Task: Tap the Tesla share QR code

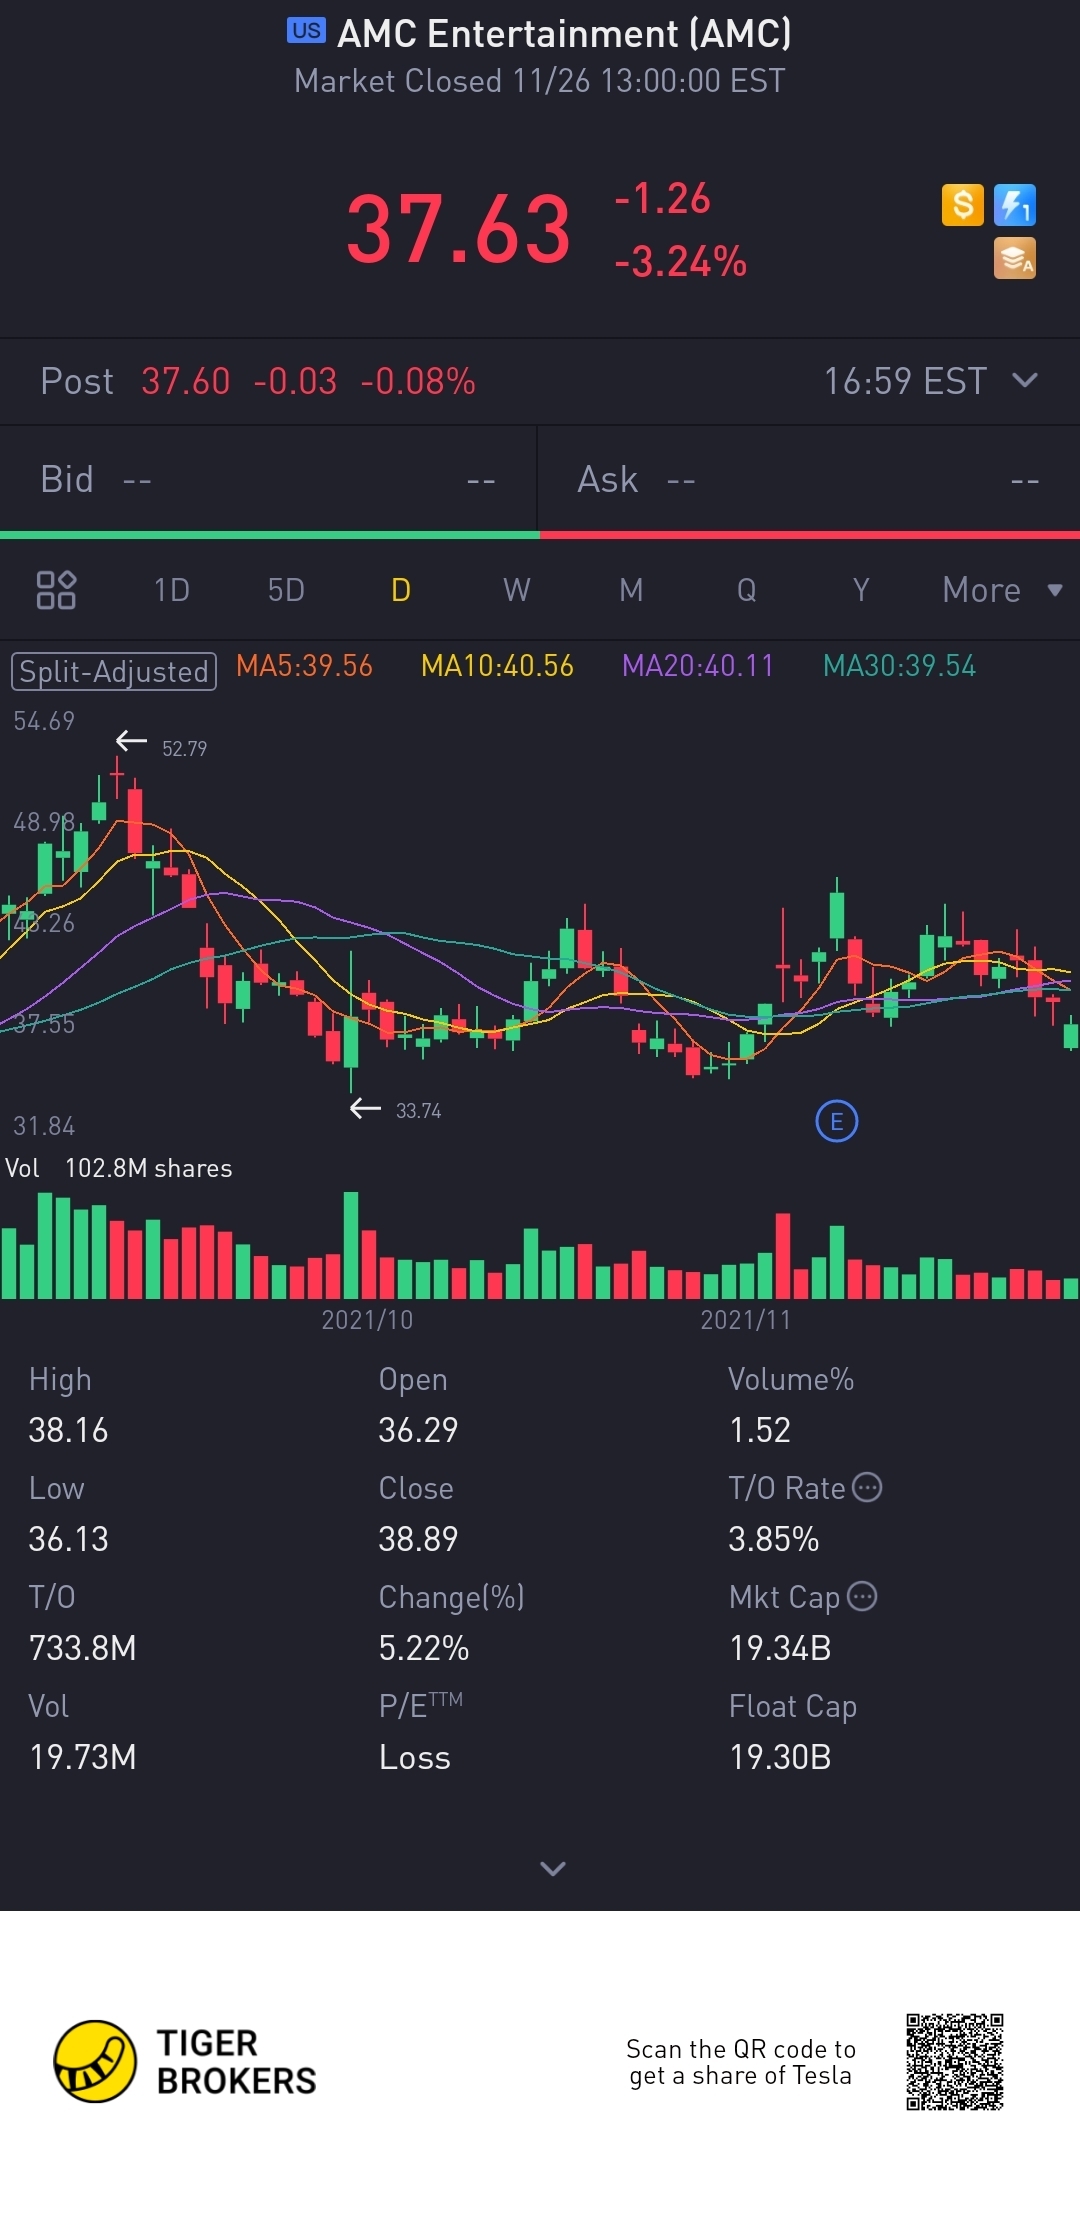Action: pyautogui.click(x=955, y=2062)
